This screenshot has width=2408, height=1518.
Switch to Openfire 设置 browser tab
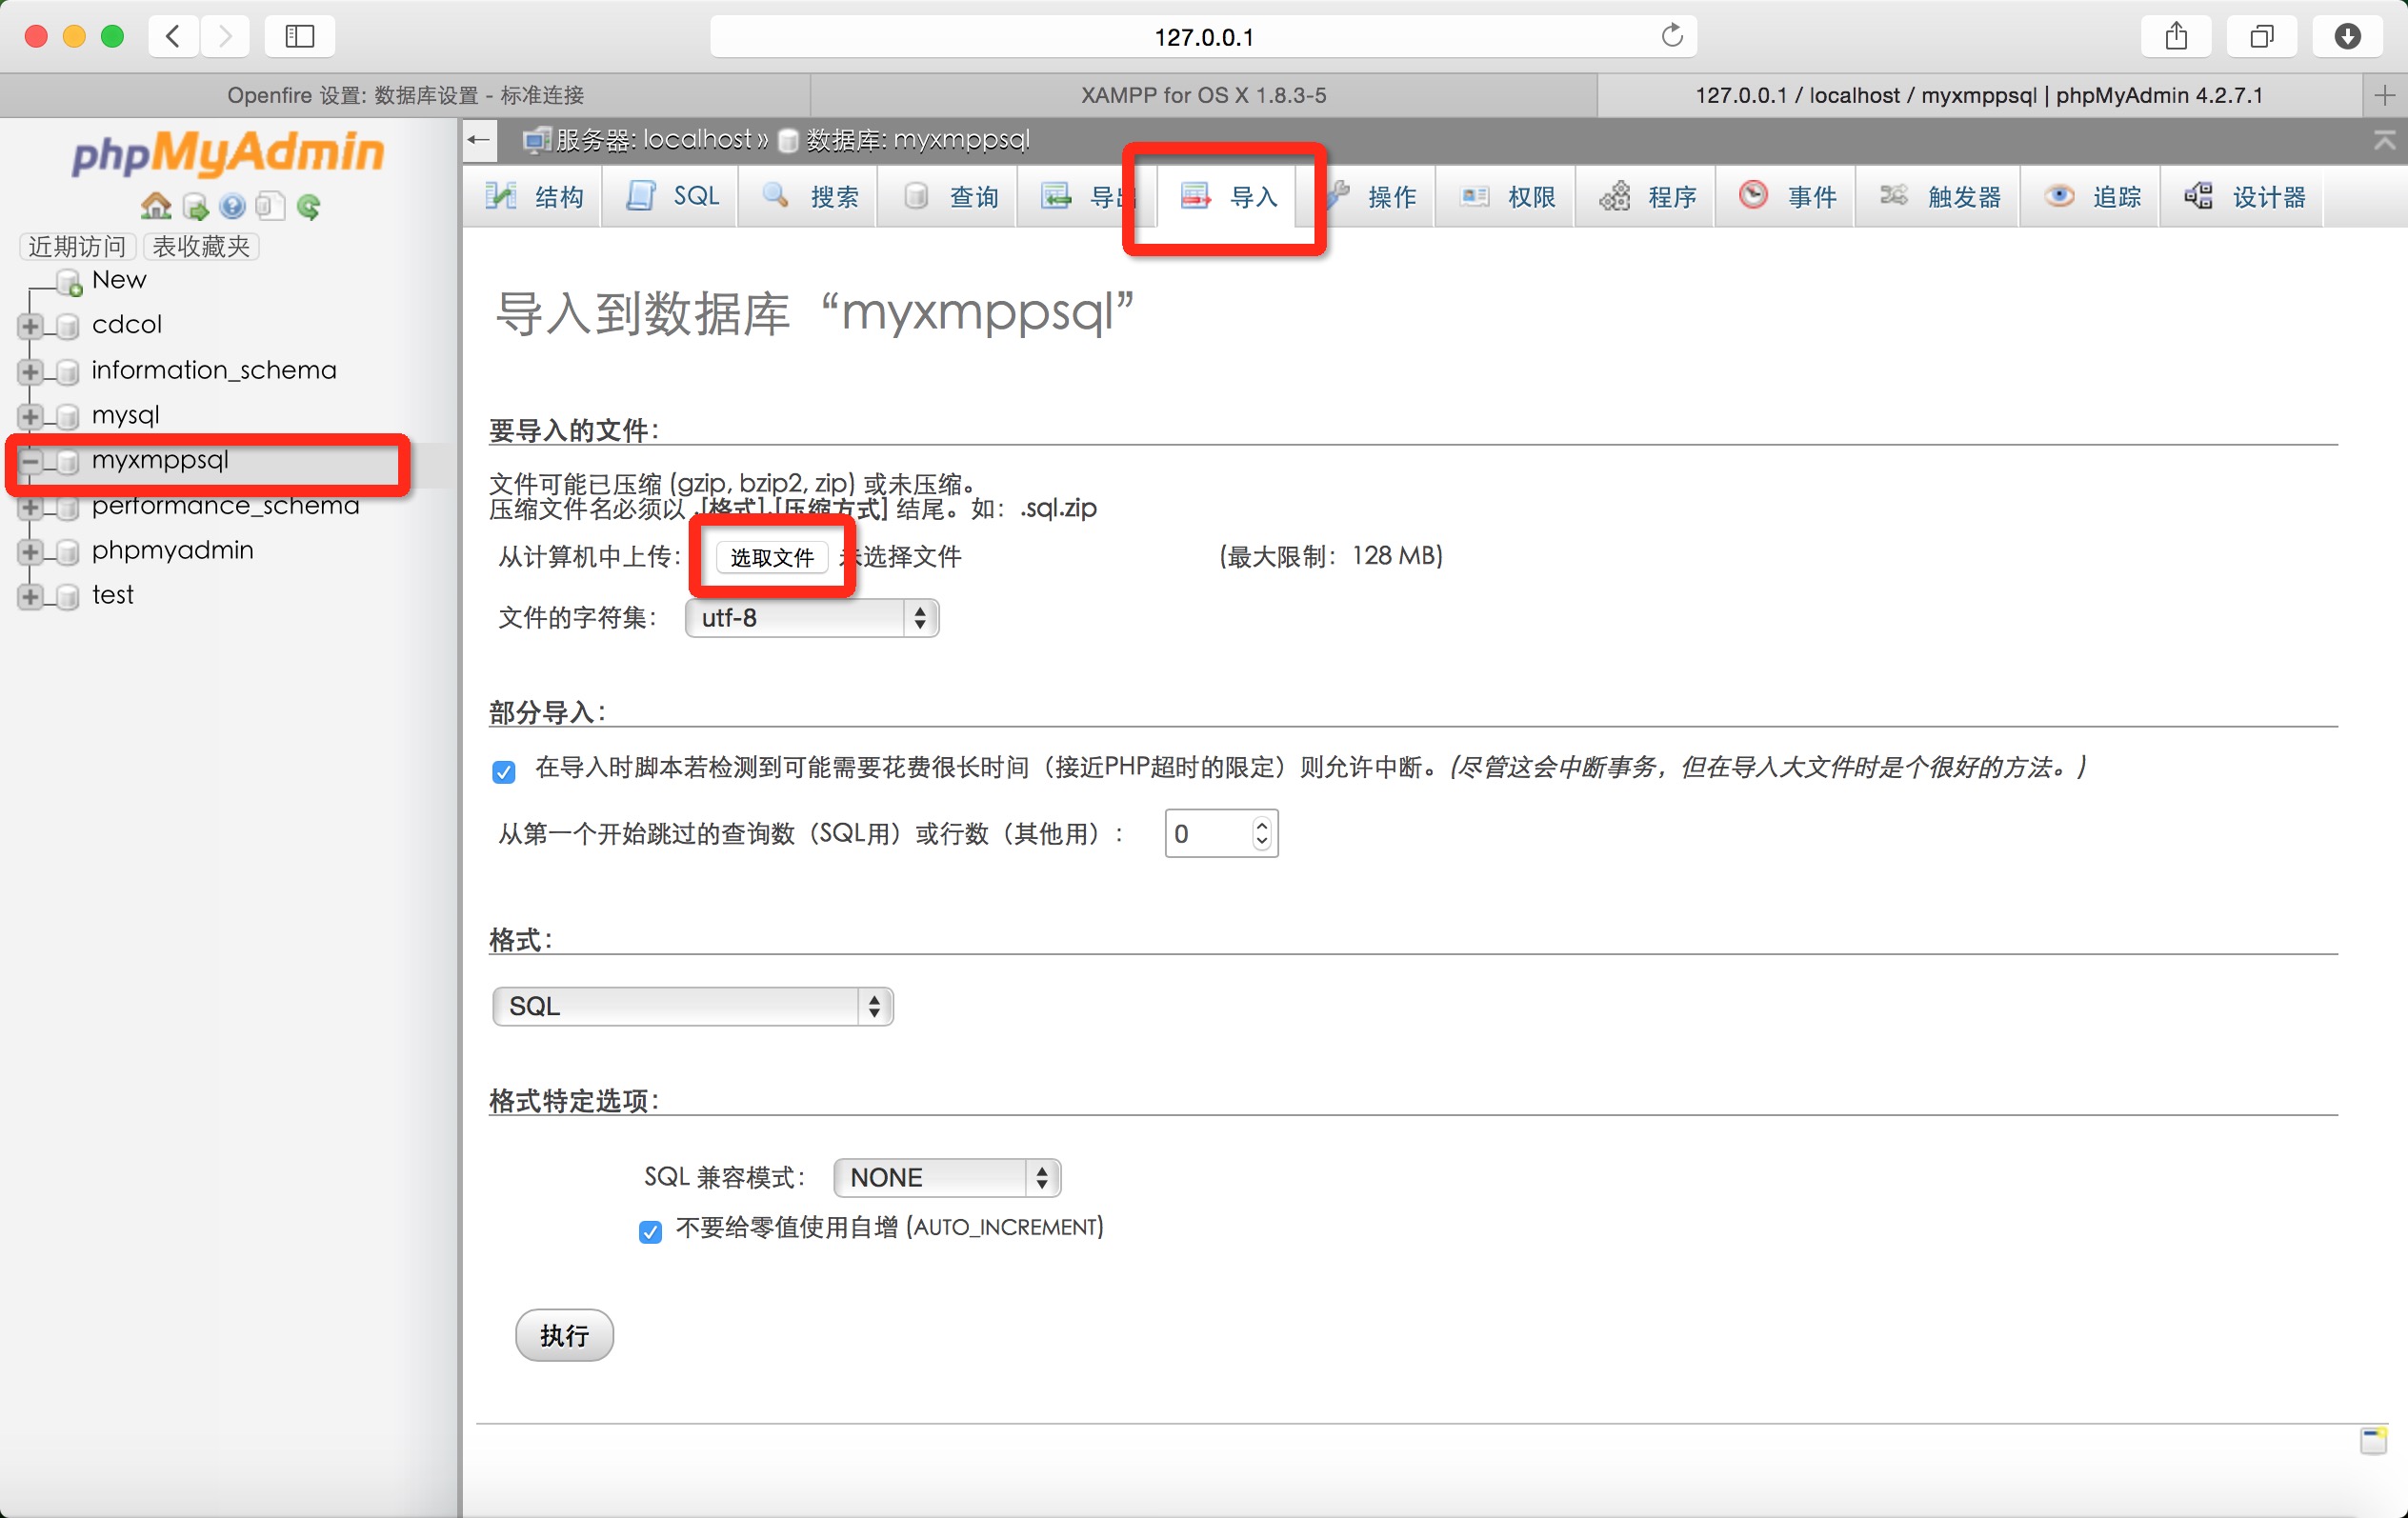click(x=405, y=95)
